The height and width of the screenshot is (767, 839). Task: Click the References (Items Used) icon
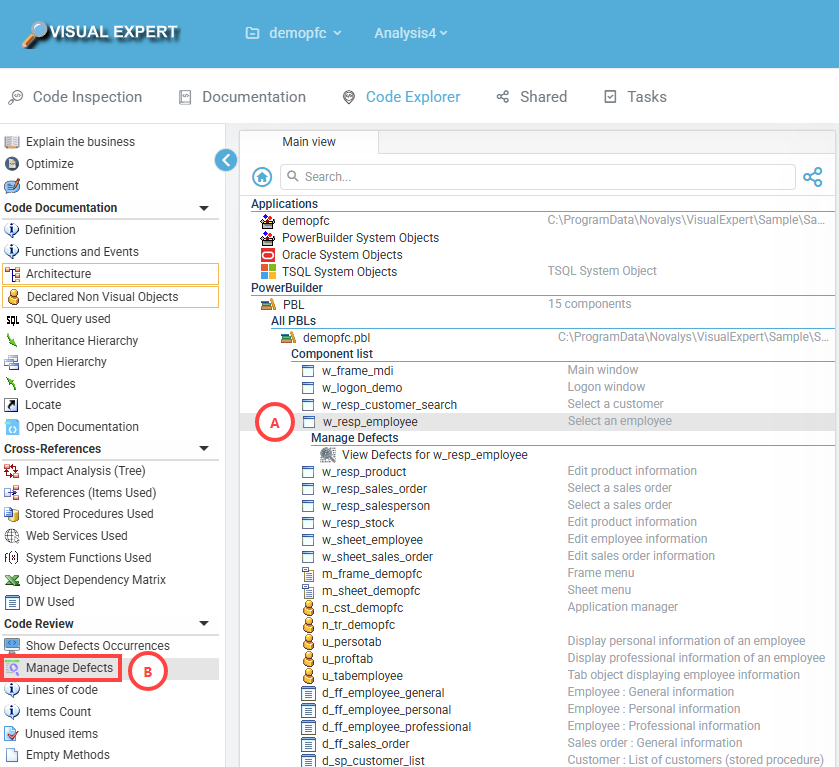[11, 492]
